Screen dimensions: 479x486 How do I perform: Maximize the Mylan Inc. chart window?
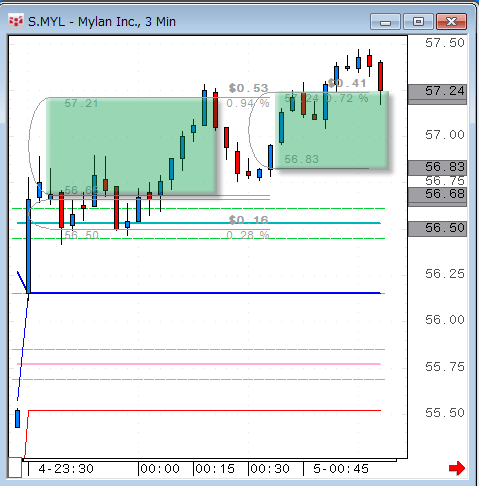click(418, 22)
